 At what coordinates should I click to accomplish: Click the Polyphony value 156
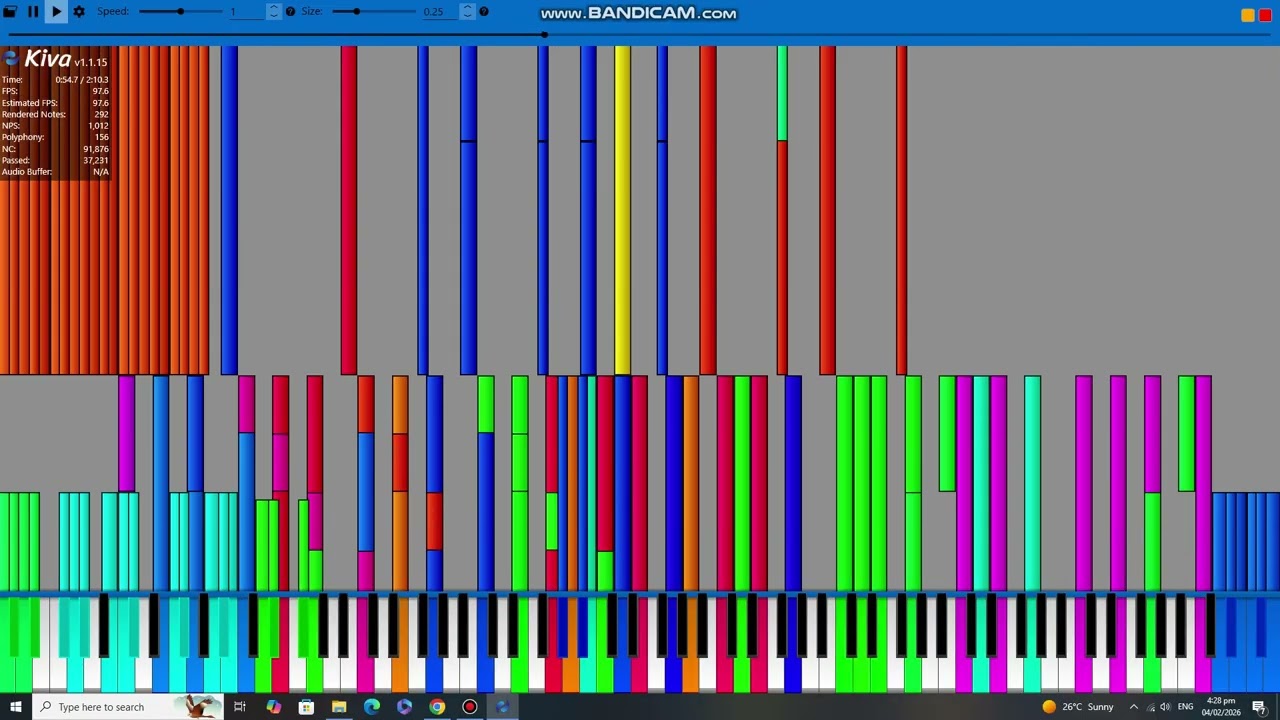(x=101, y=137)
